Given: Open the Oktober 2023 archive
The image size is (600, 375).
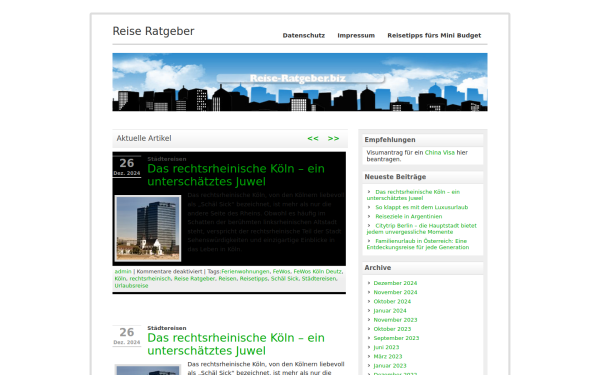Looking at the screenshot, I should tap(392, 329).
